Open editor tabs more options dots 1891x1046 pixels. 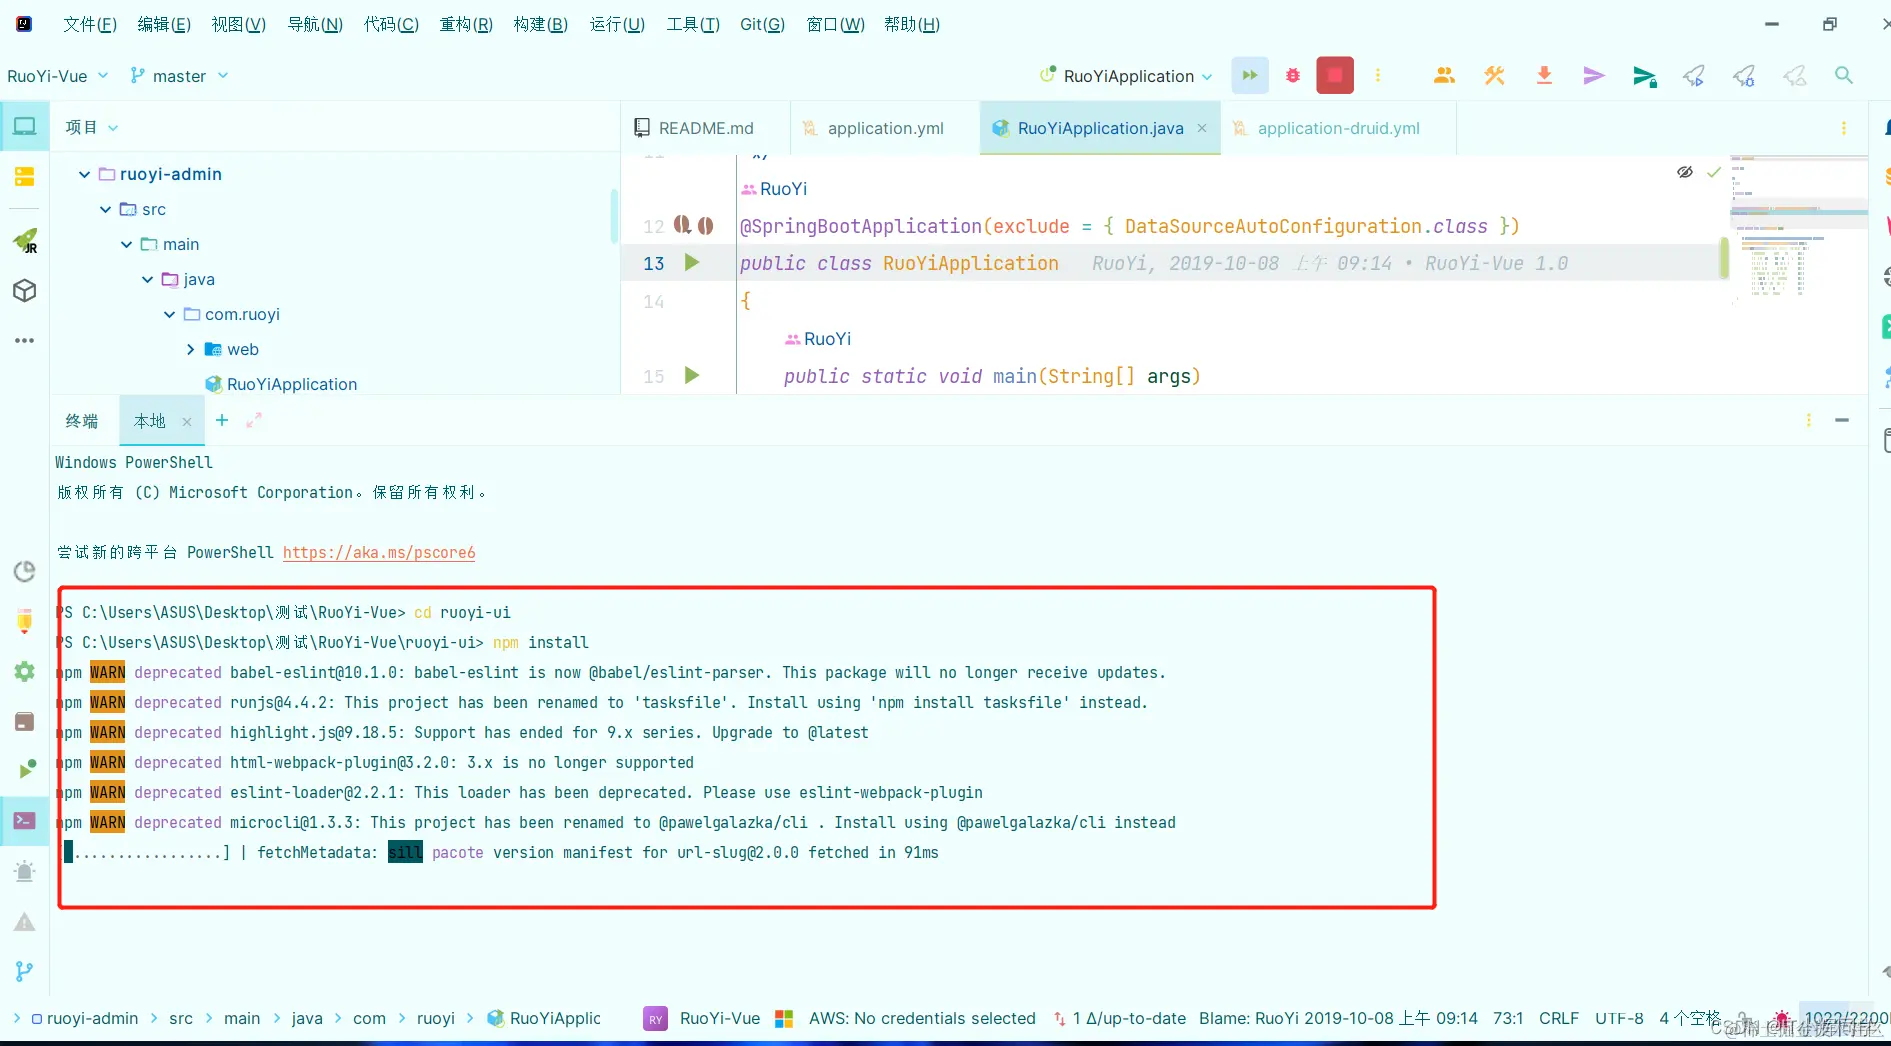pos(1844,128)
